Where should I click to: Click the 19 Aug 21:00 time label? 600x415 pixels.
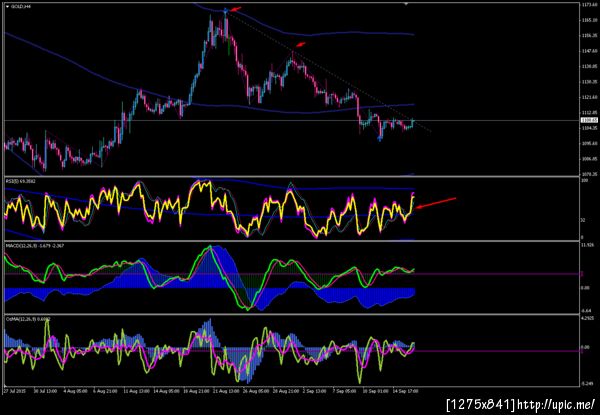196,392
